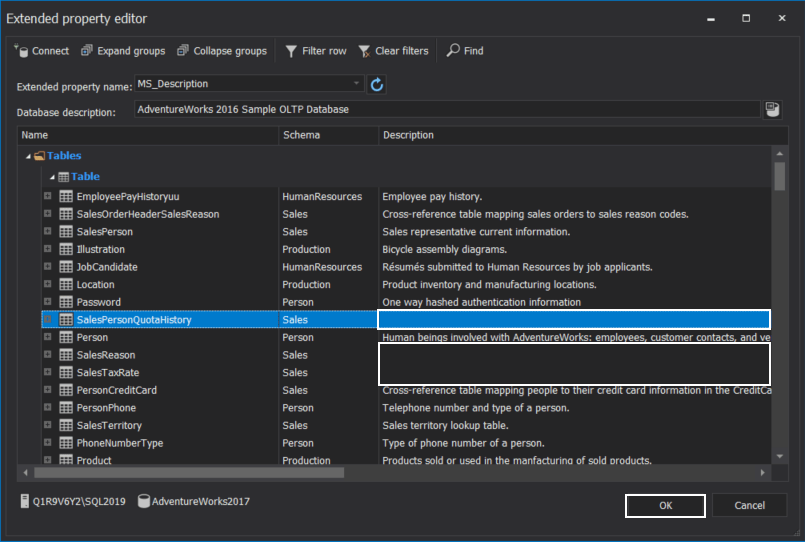Click the vertical scrollbar up arrow
This screenshot has height=542, width=805.
coord(780,153)
